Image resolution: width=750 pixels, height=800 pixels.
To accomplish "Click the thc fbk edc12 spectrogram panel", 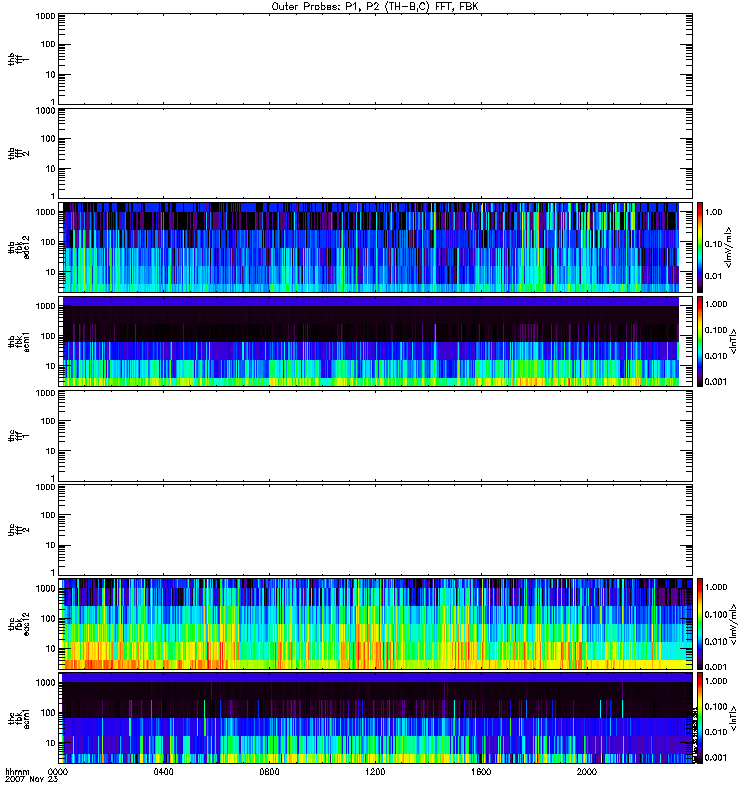I will pos(375,623).
